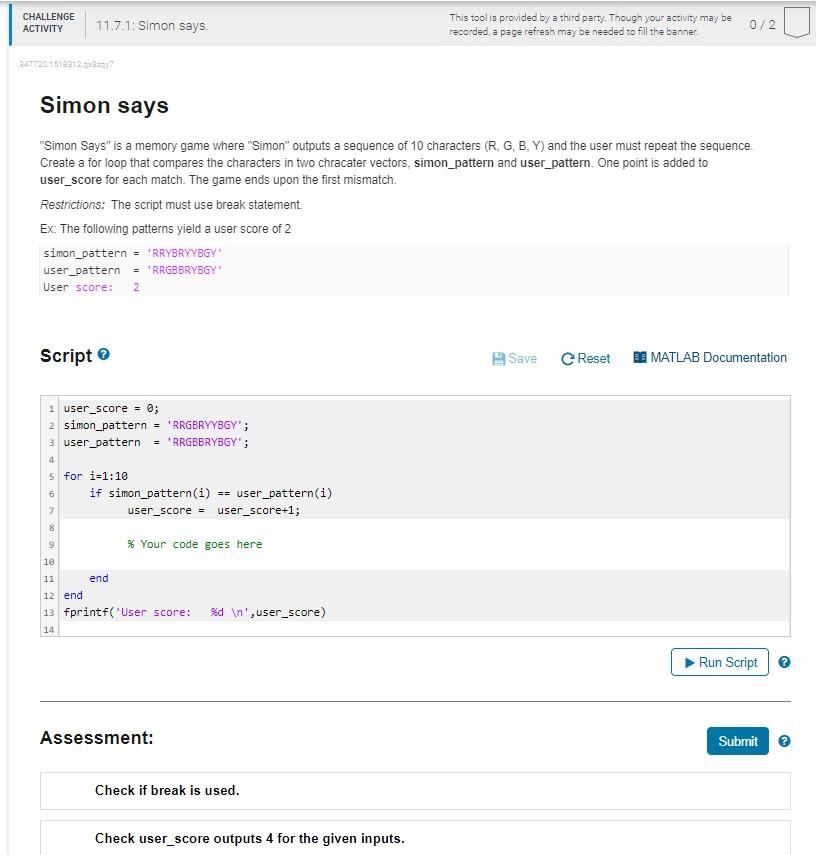Viewport: 816px width, 855px height.
Task: Click the play triangle in Run Script
Action: [689, 662]
